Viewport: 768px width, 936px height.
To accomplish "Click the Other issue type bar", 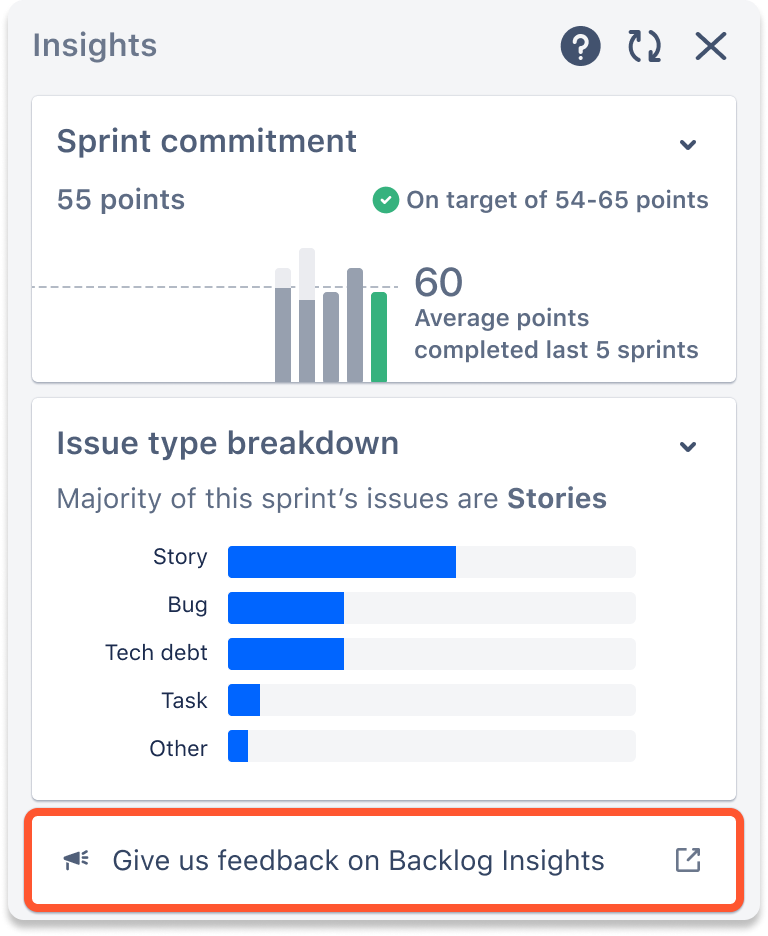I will pos(431,746).
